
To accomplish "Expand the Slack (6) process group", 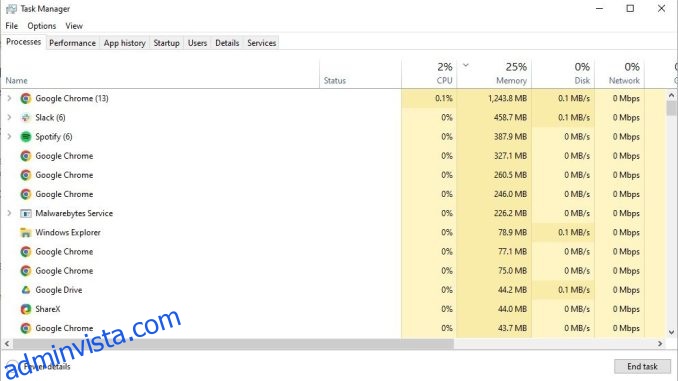I will (x=9, y=118).
